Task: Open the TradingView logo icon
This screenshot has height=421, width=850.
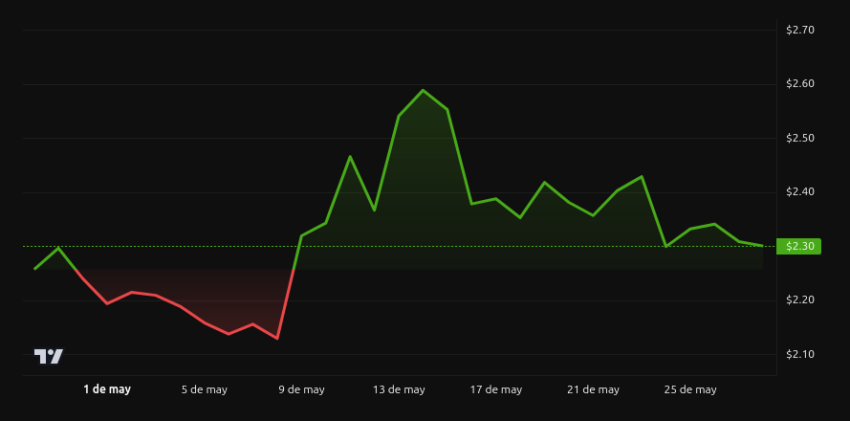Action: pos(49,356)
